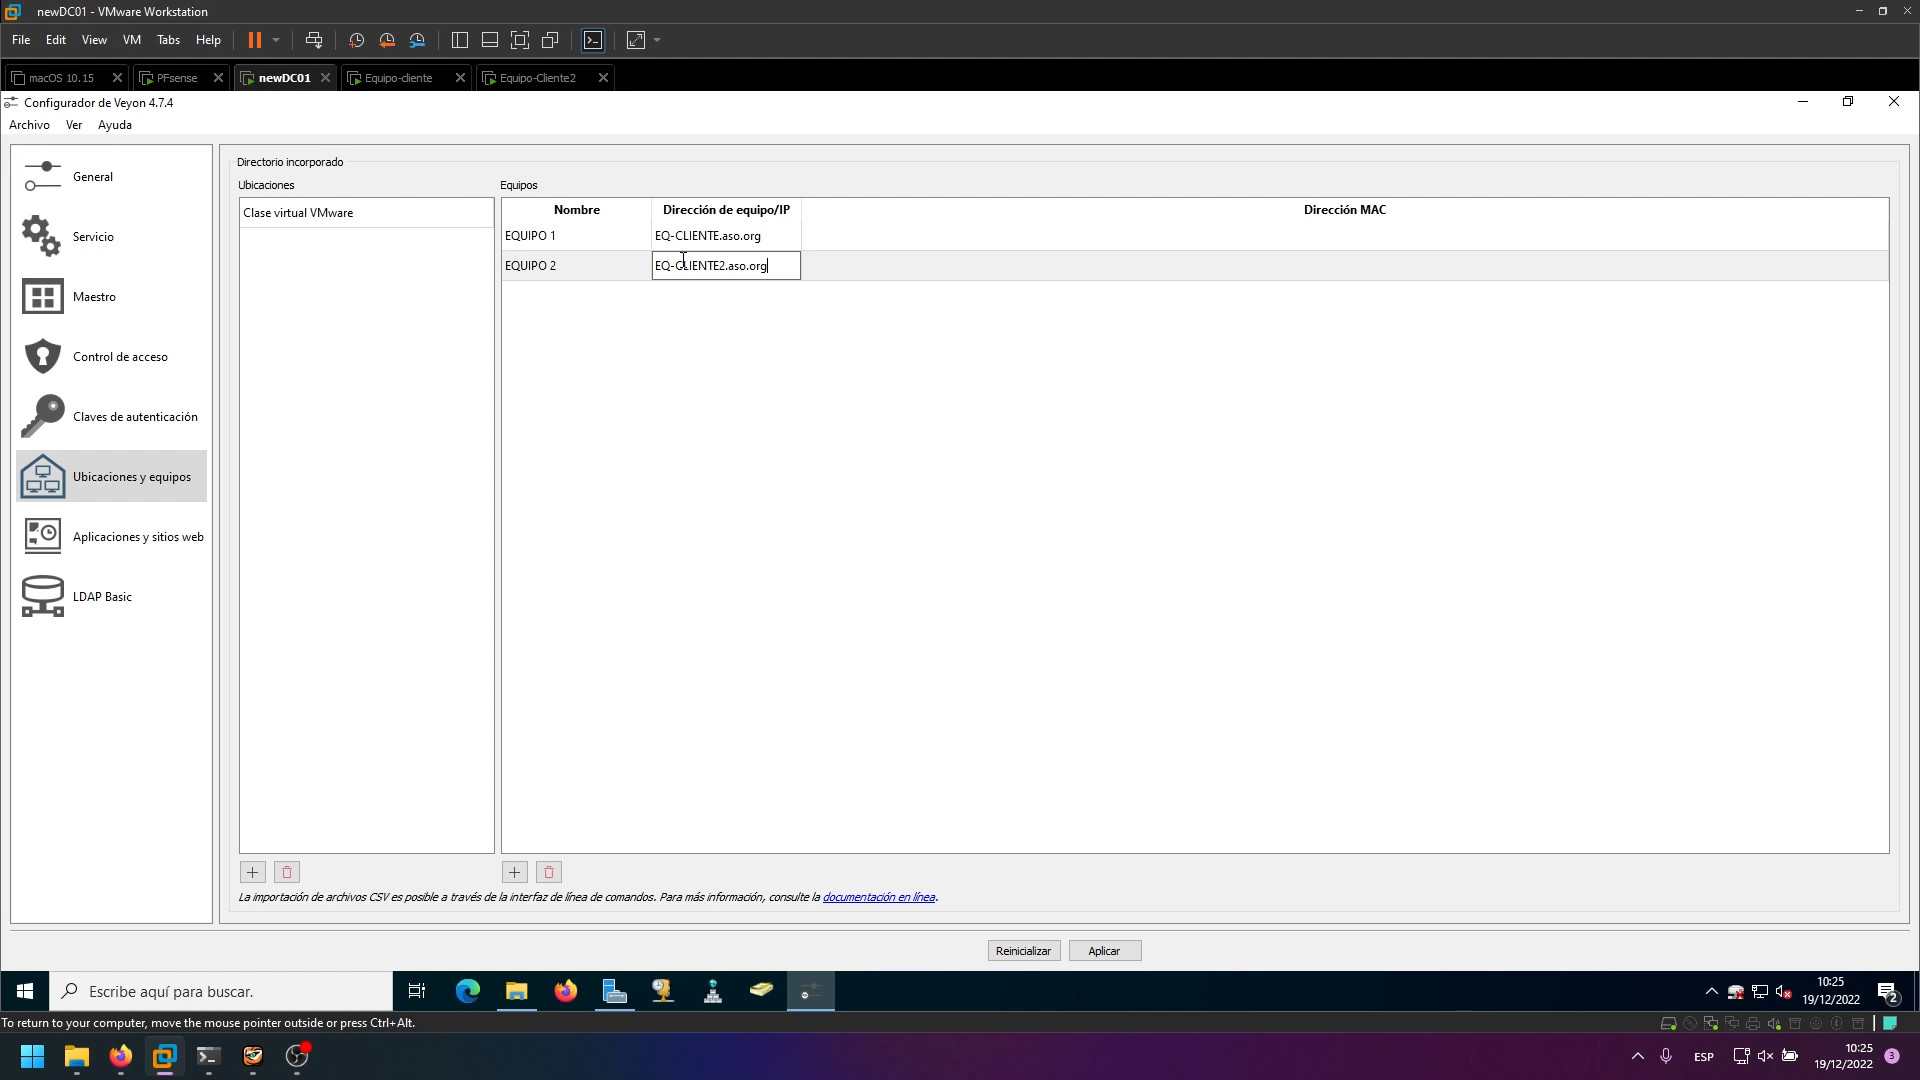Click the Reinicializar button
This screenshot has width=1920, height=1080.
pyautogui.click(x=1023, y=951)
